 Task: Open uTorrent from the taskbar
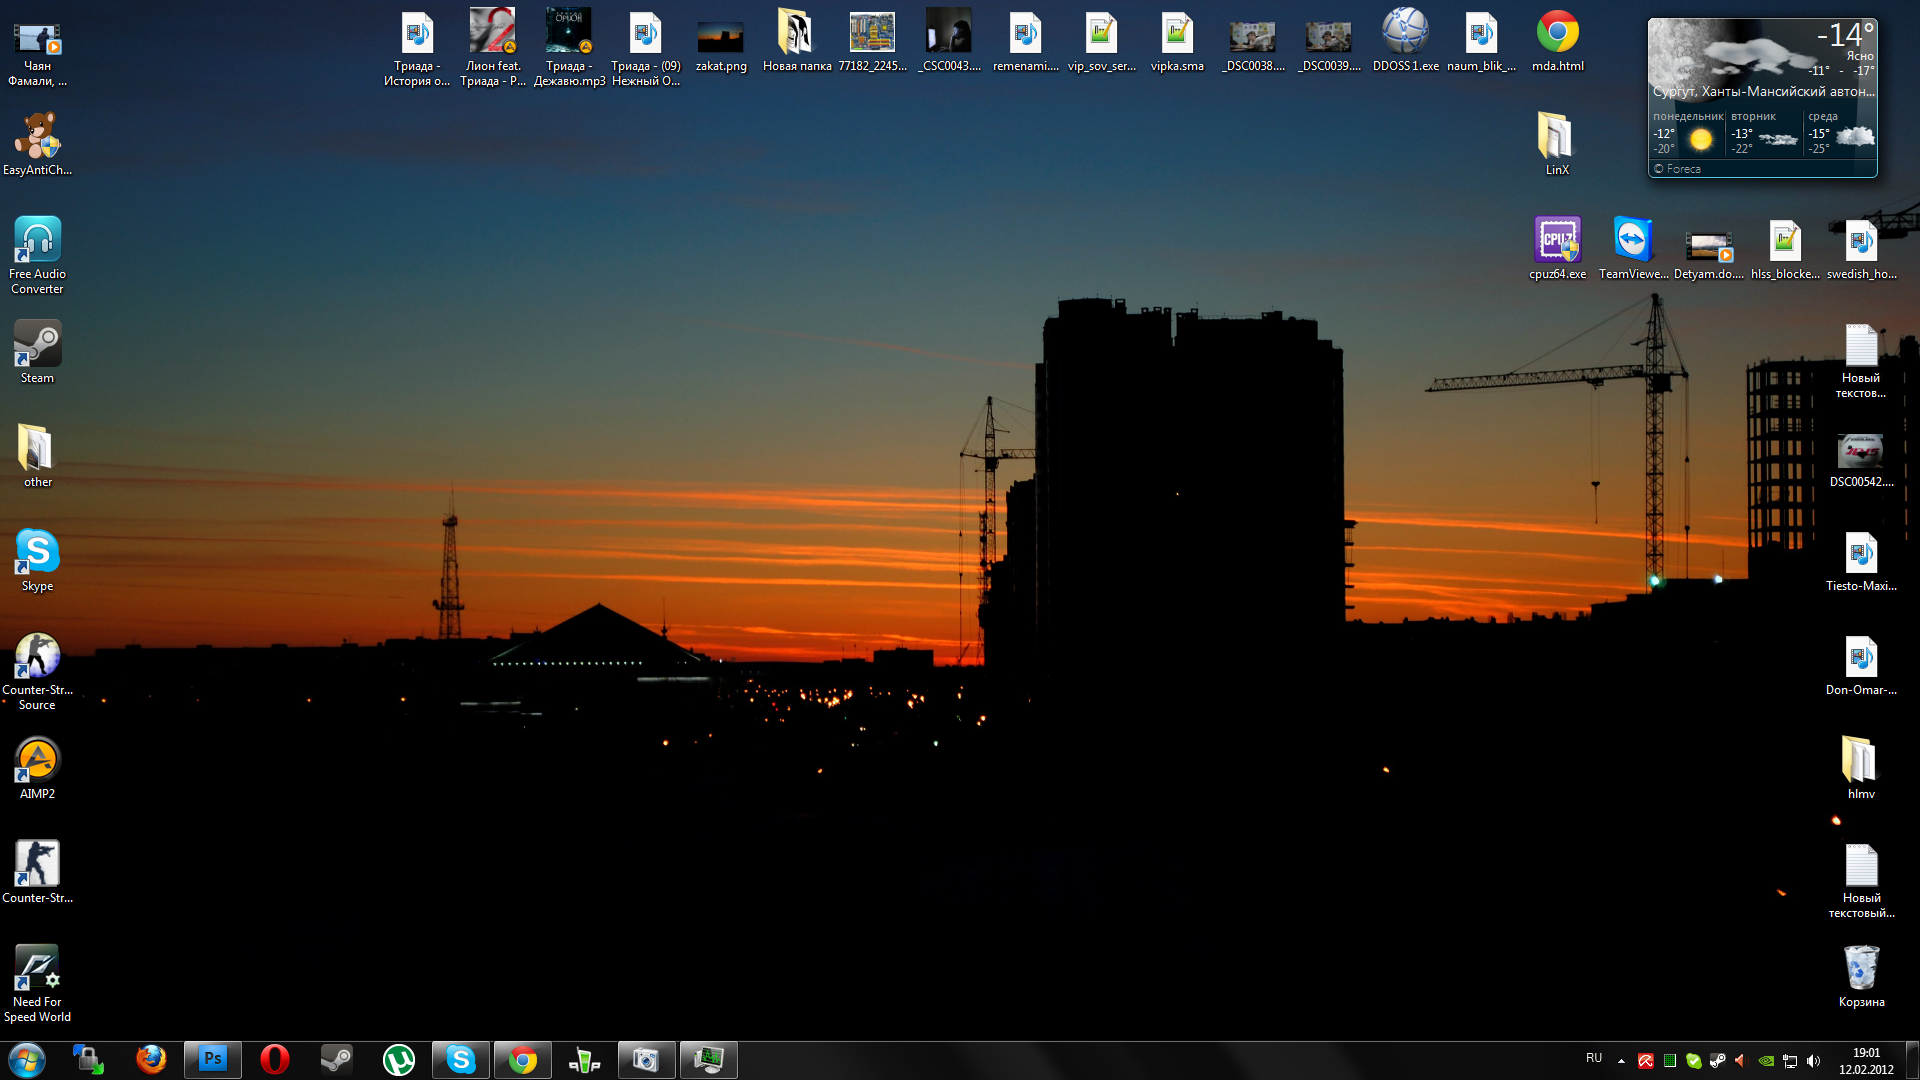[399, 1059]
